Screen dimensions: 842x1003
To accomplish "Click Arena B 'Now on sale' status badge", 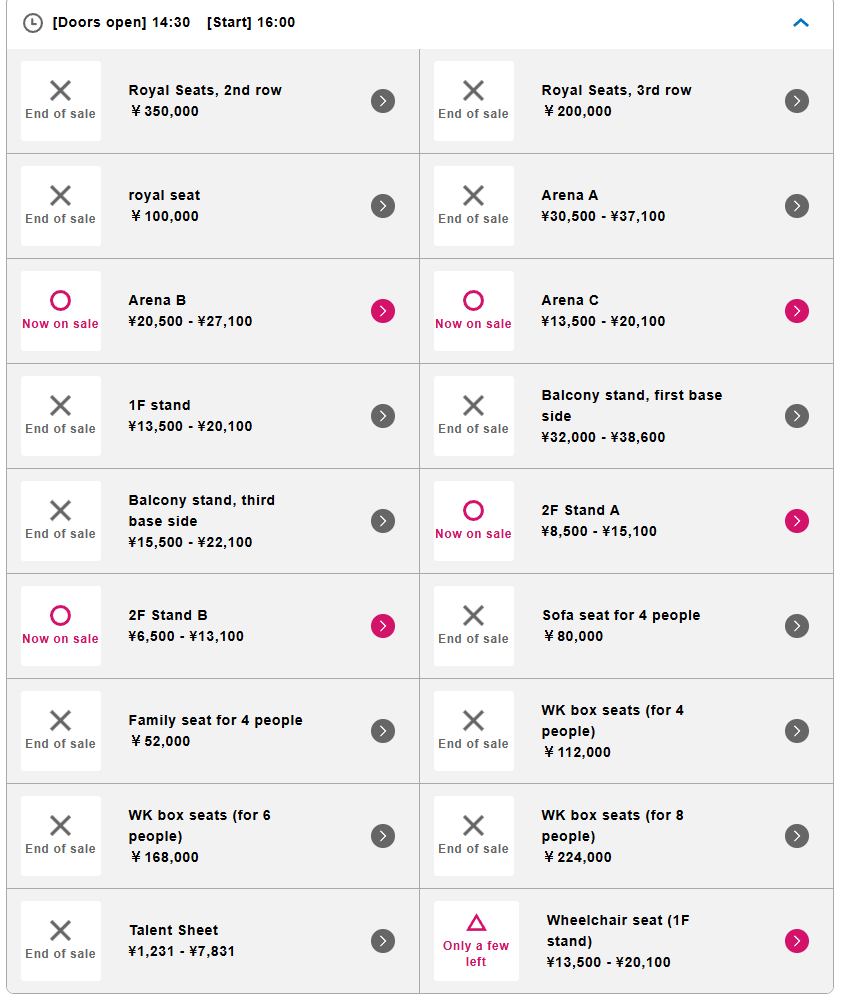I will [61, 311].
